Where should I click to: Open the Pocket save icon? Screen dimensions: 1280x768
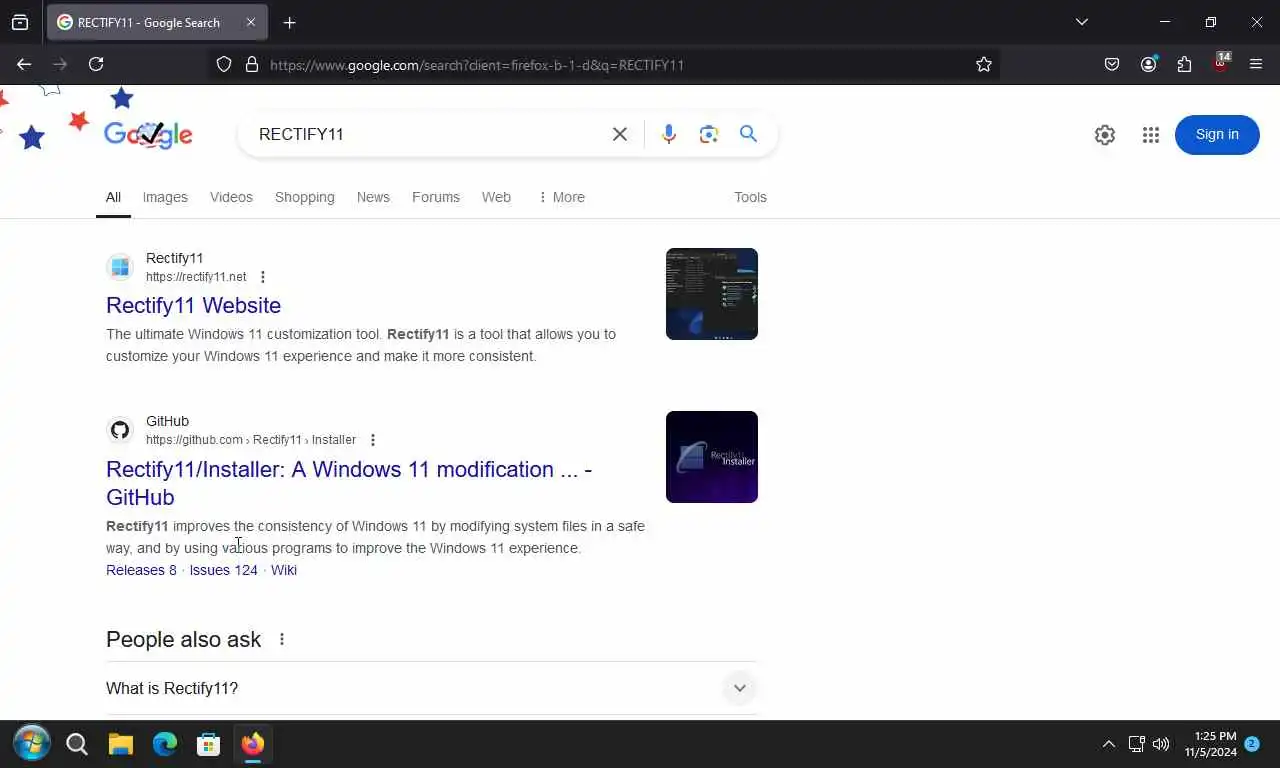click(1112, 64)
